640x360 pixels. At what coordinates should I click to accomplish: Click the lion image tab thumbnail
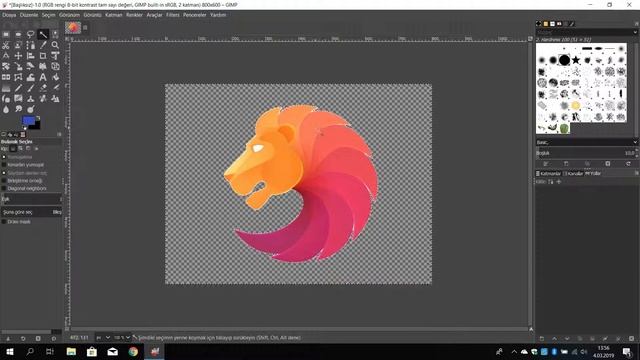coord(73,28)
